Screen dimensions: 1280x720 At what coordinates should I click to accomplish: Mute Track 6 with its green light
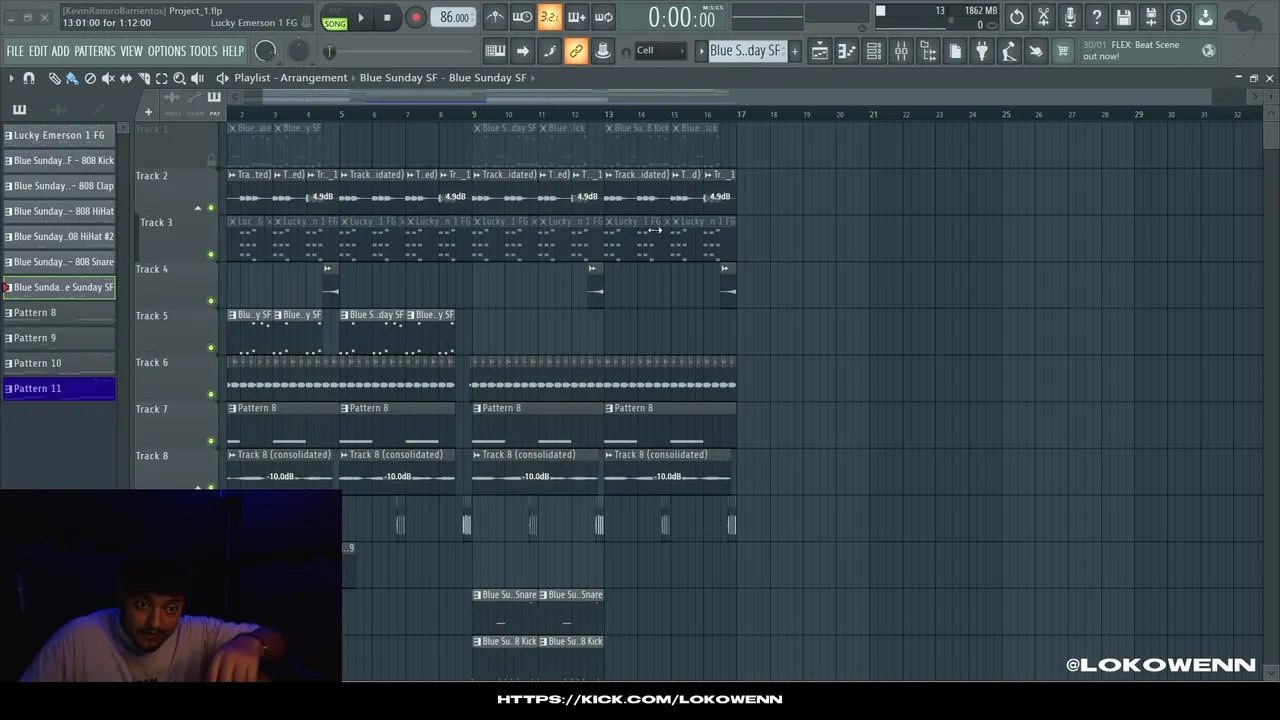click(210, 394)
